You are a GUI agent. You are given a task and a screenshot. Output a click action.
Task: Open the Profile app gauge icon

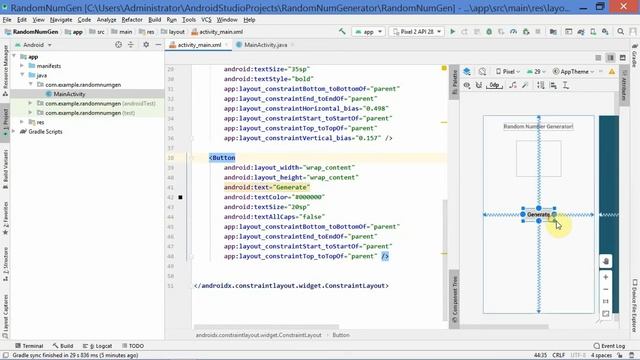click(513, 31)
